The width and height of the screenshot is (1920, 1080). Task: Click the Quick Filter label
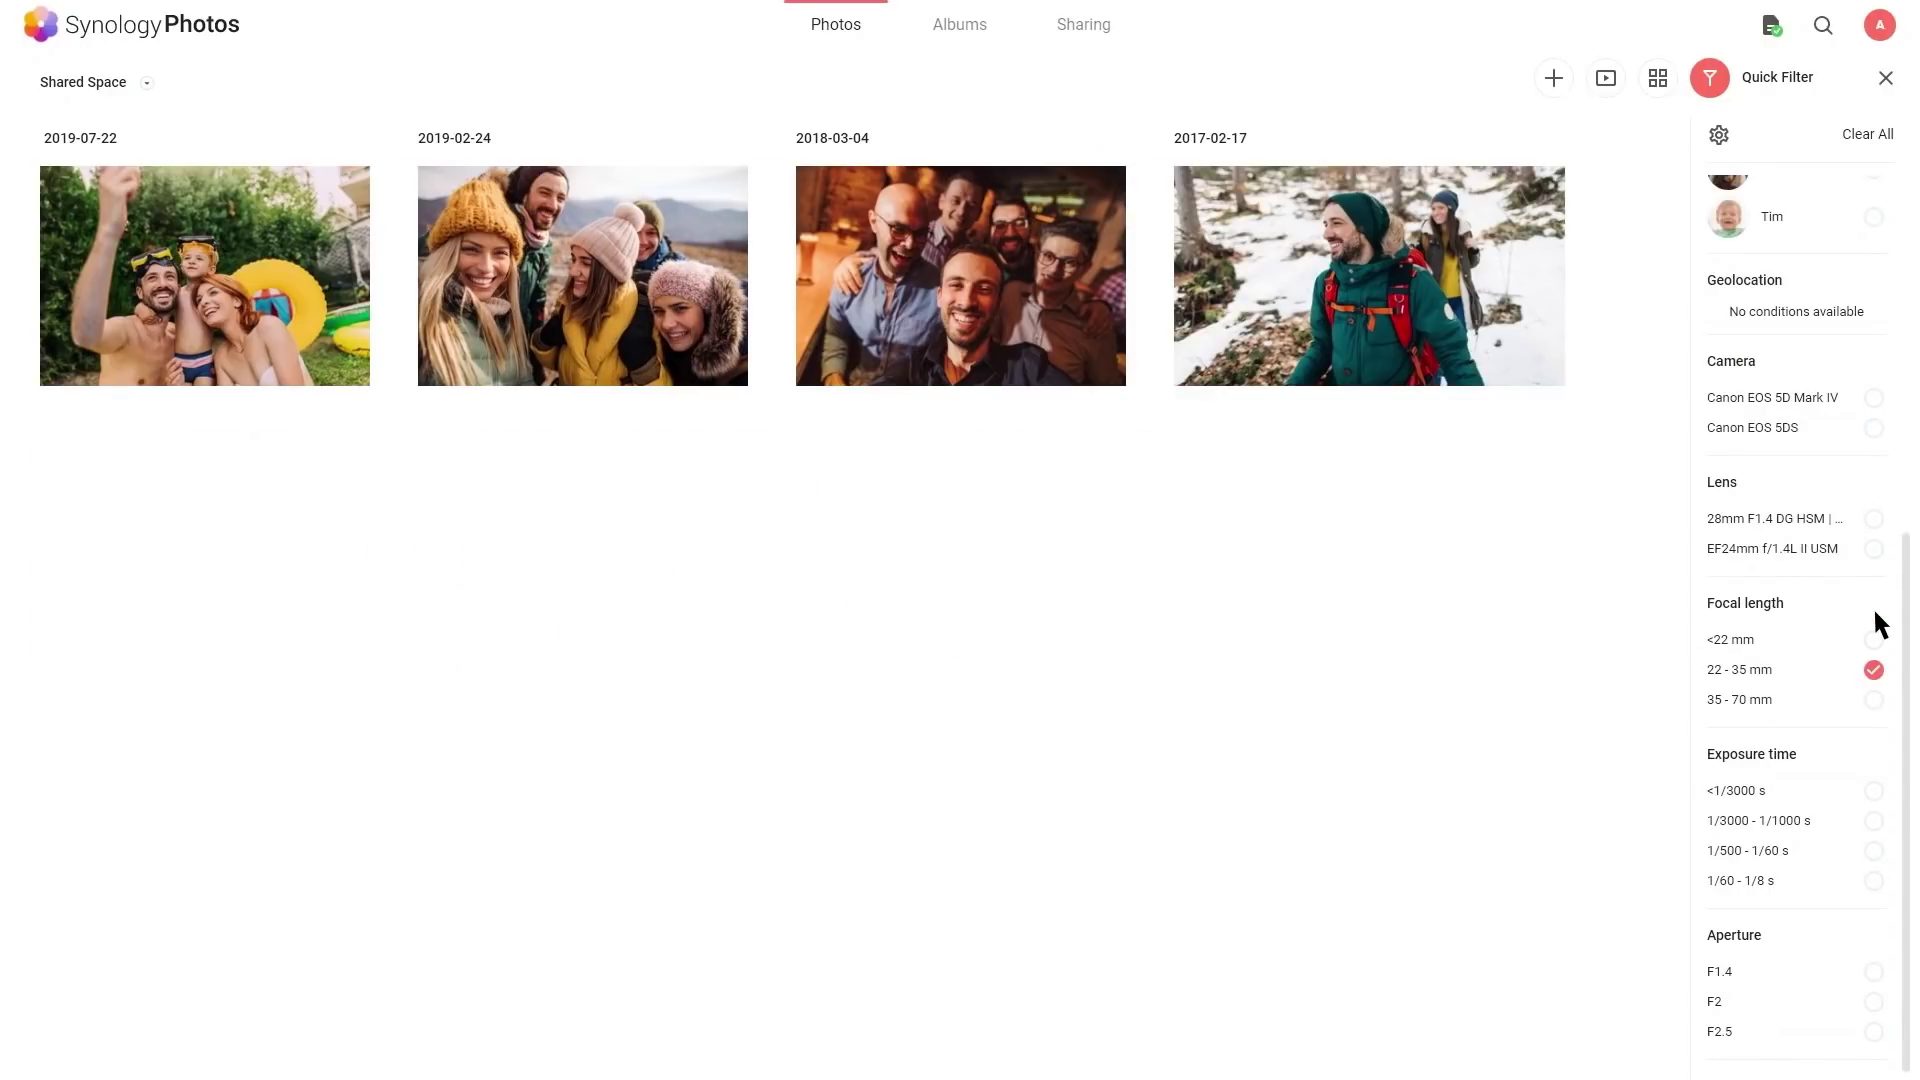pyautogui.click(x=1777, y=77)
